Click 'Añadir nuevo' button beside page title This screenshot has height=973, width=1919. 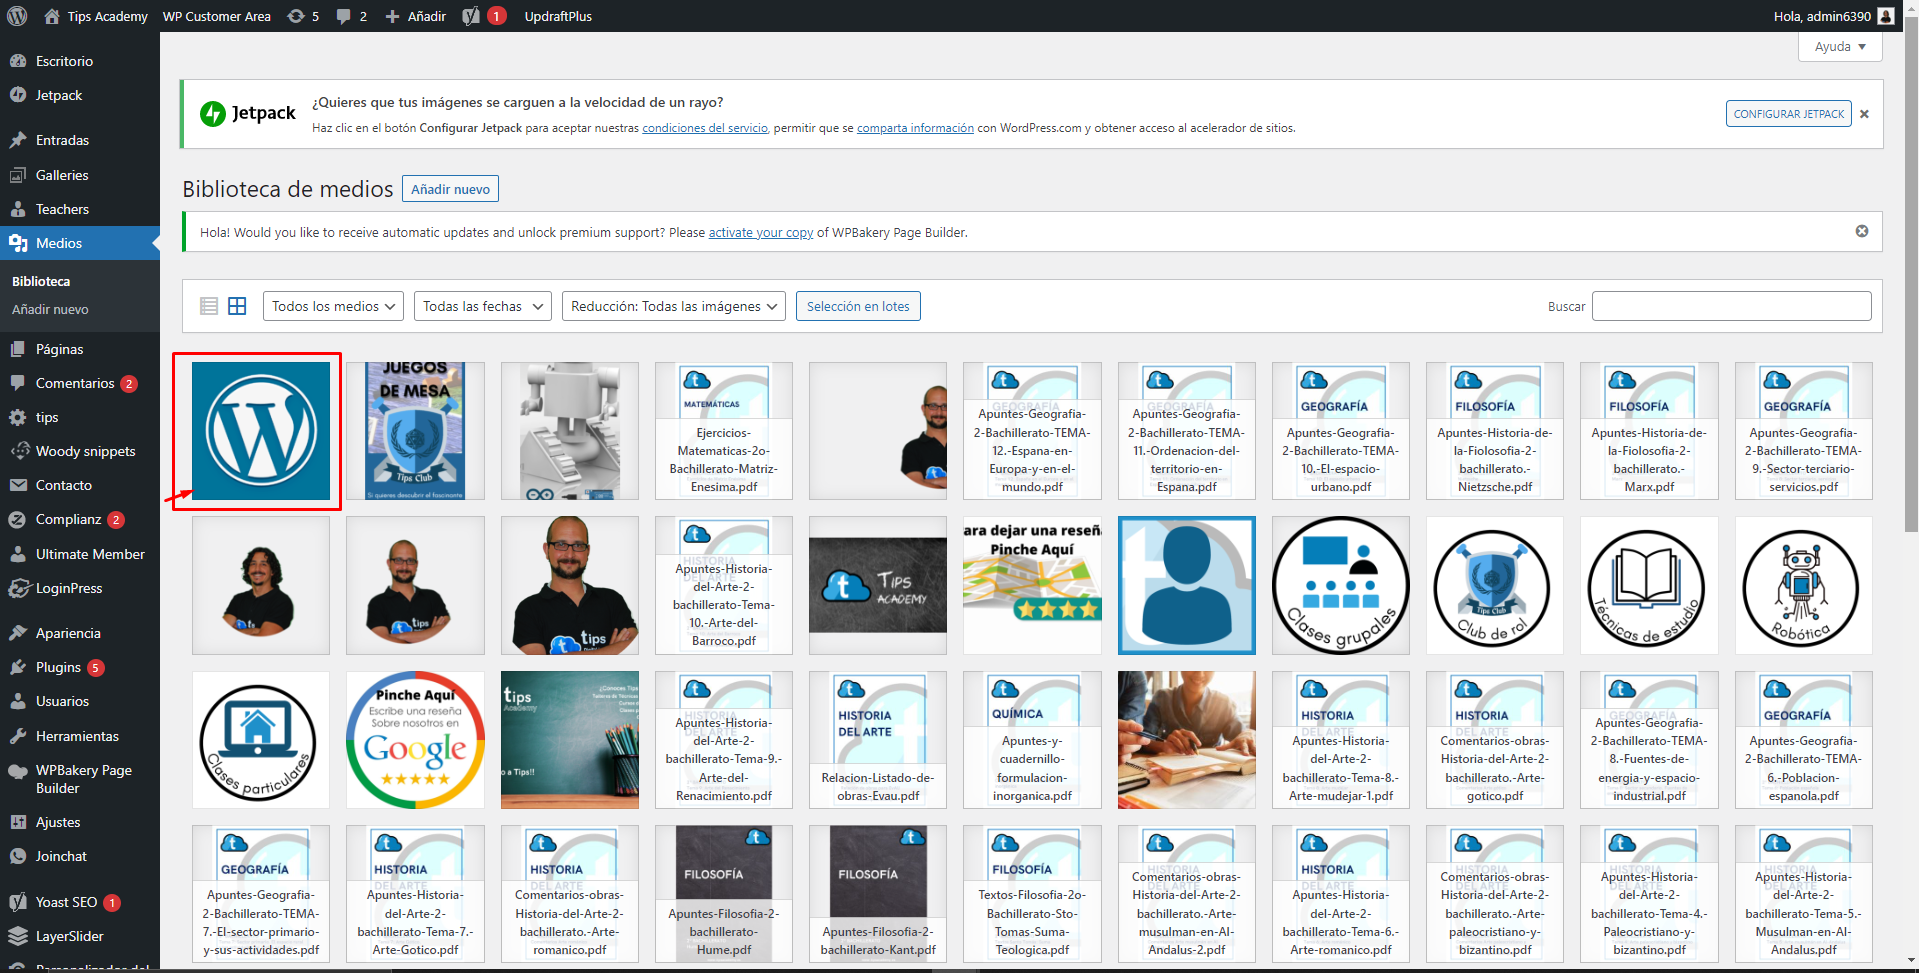pyautogui.click(x=450, y=189)
